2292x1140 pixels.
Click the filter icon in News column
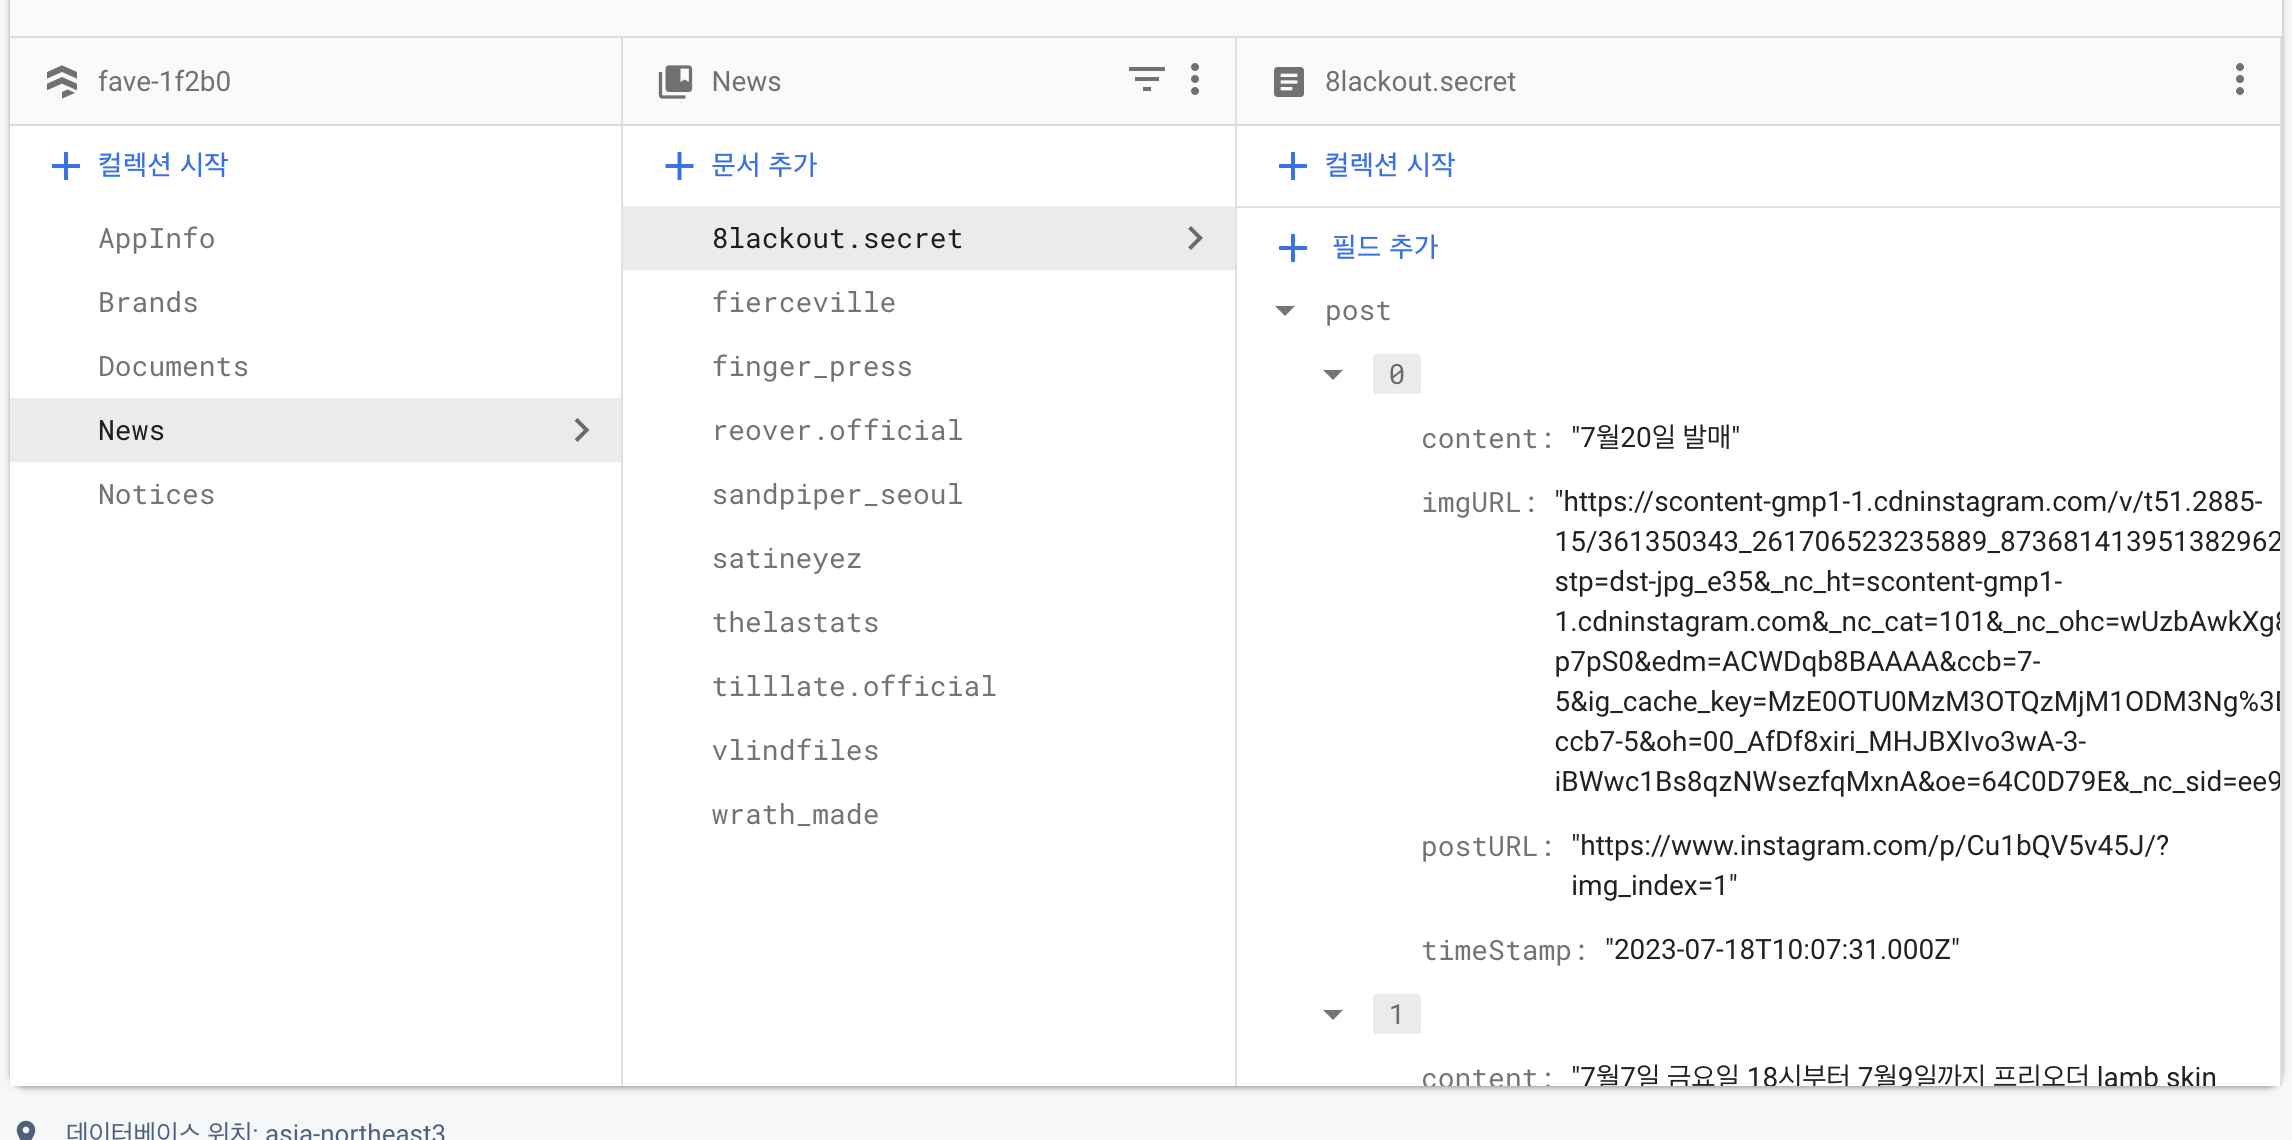[1146, 79]
